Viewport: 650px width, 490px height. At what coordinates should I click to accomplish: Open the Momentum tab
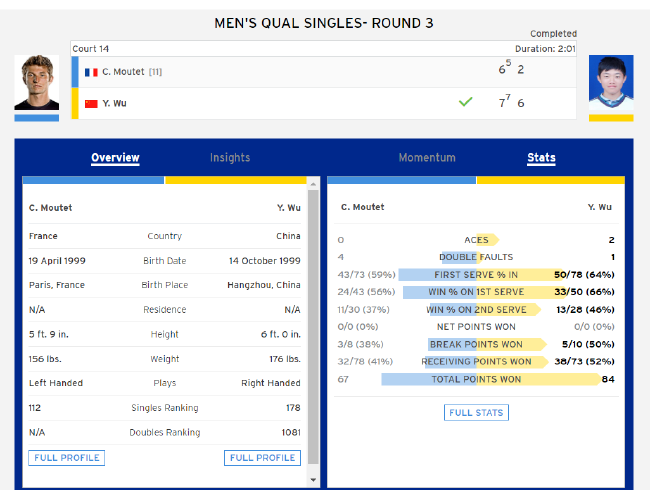(x=427, y=158)
